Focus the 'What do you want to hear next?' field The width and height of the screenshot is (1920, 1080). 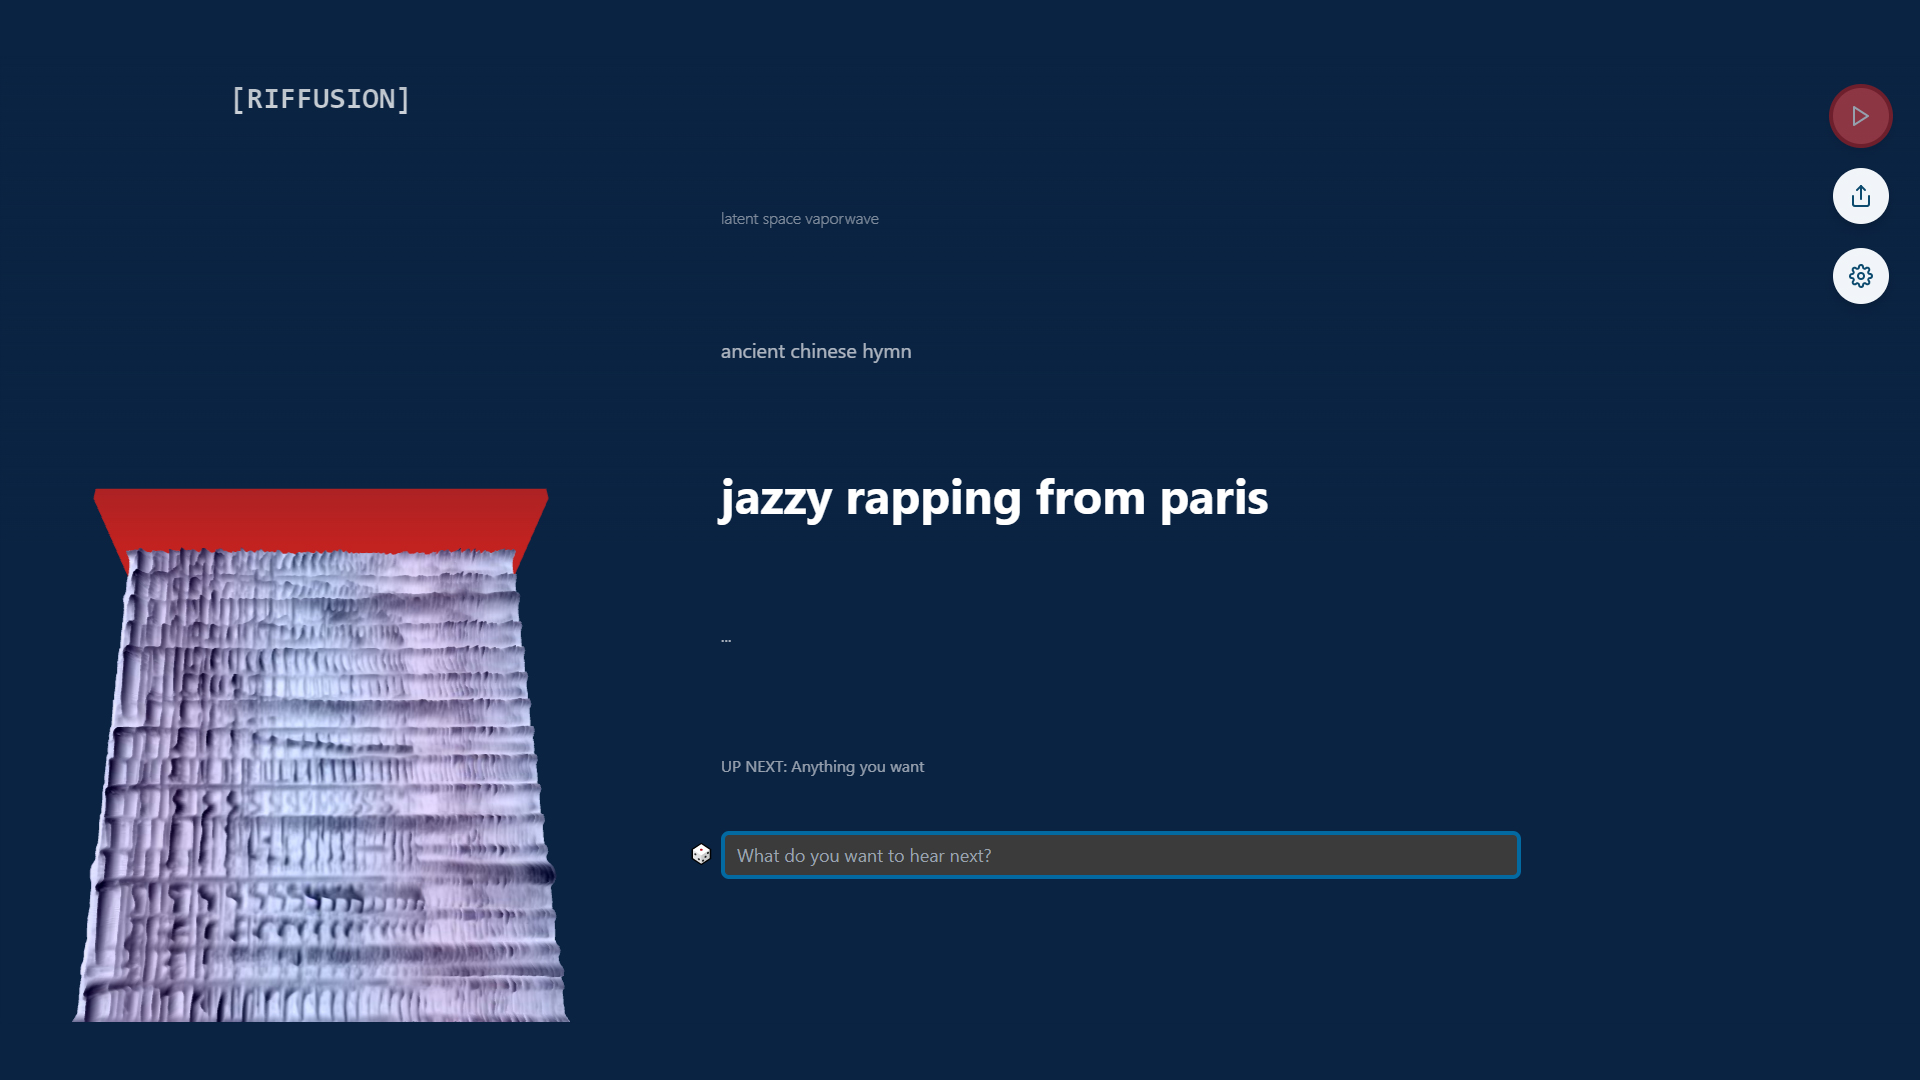pos(1120,855)
